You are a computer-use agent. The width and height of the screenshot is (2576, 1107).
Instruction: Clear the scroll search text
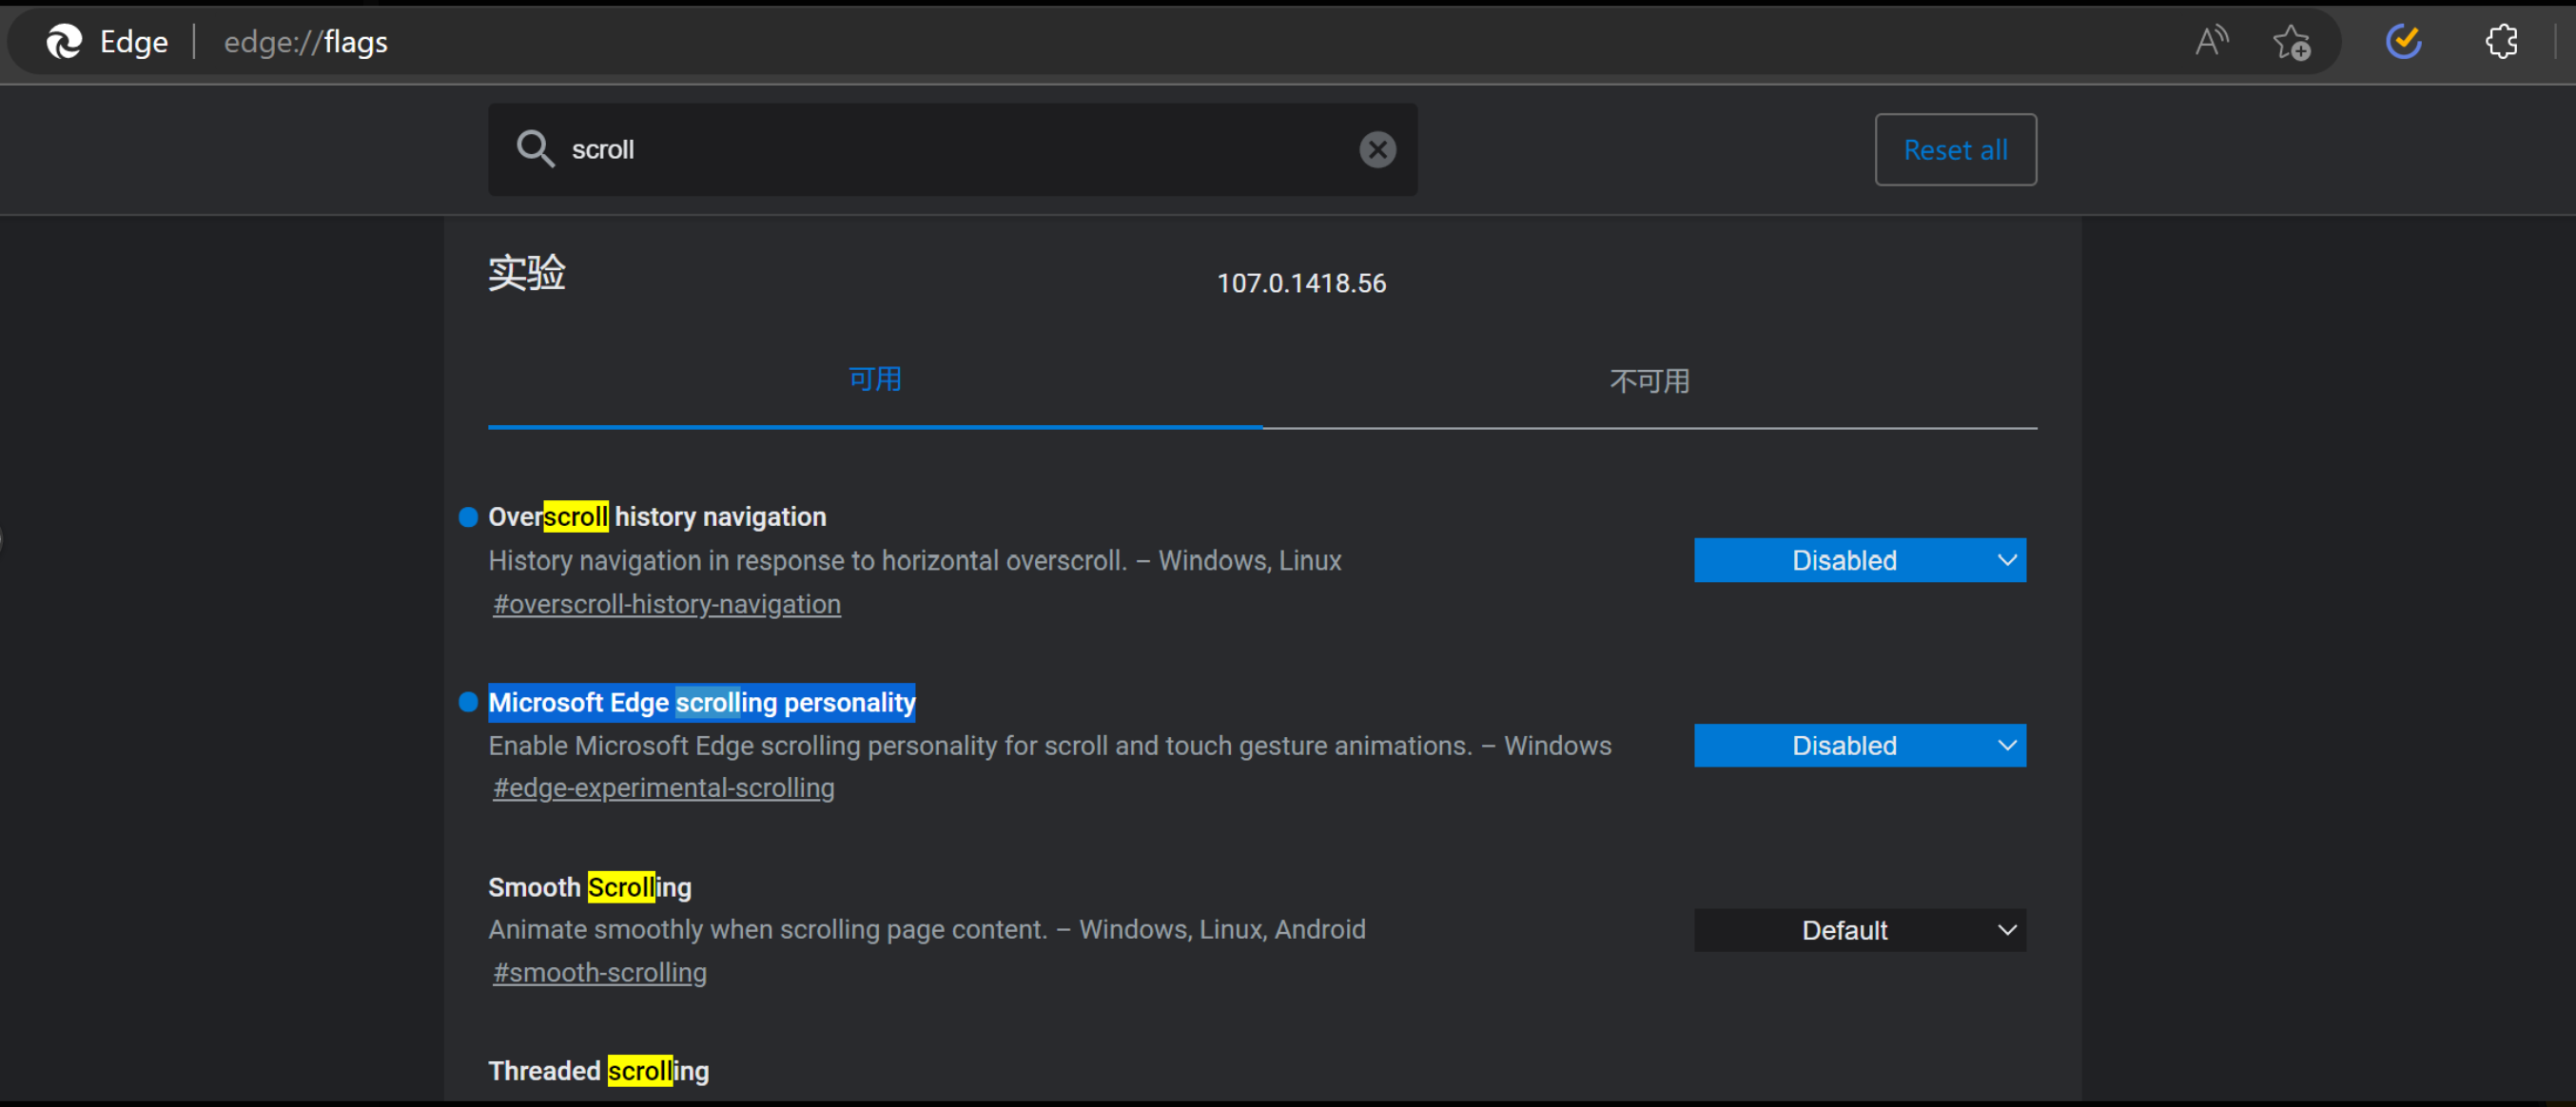[x=1377, y=149]
